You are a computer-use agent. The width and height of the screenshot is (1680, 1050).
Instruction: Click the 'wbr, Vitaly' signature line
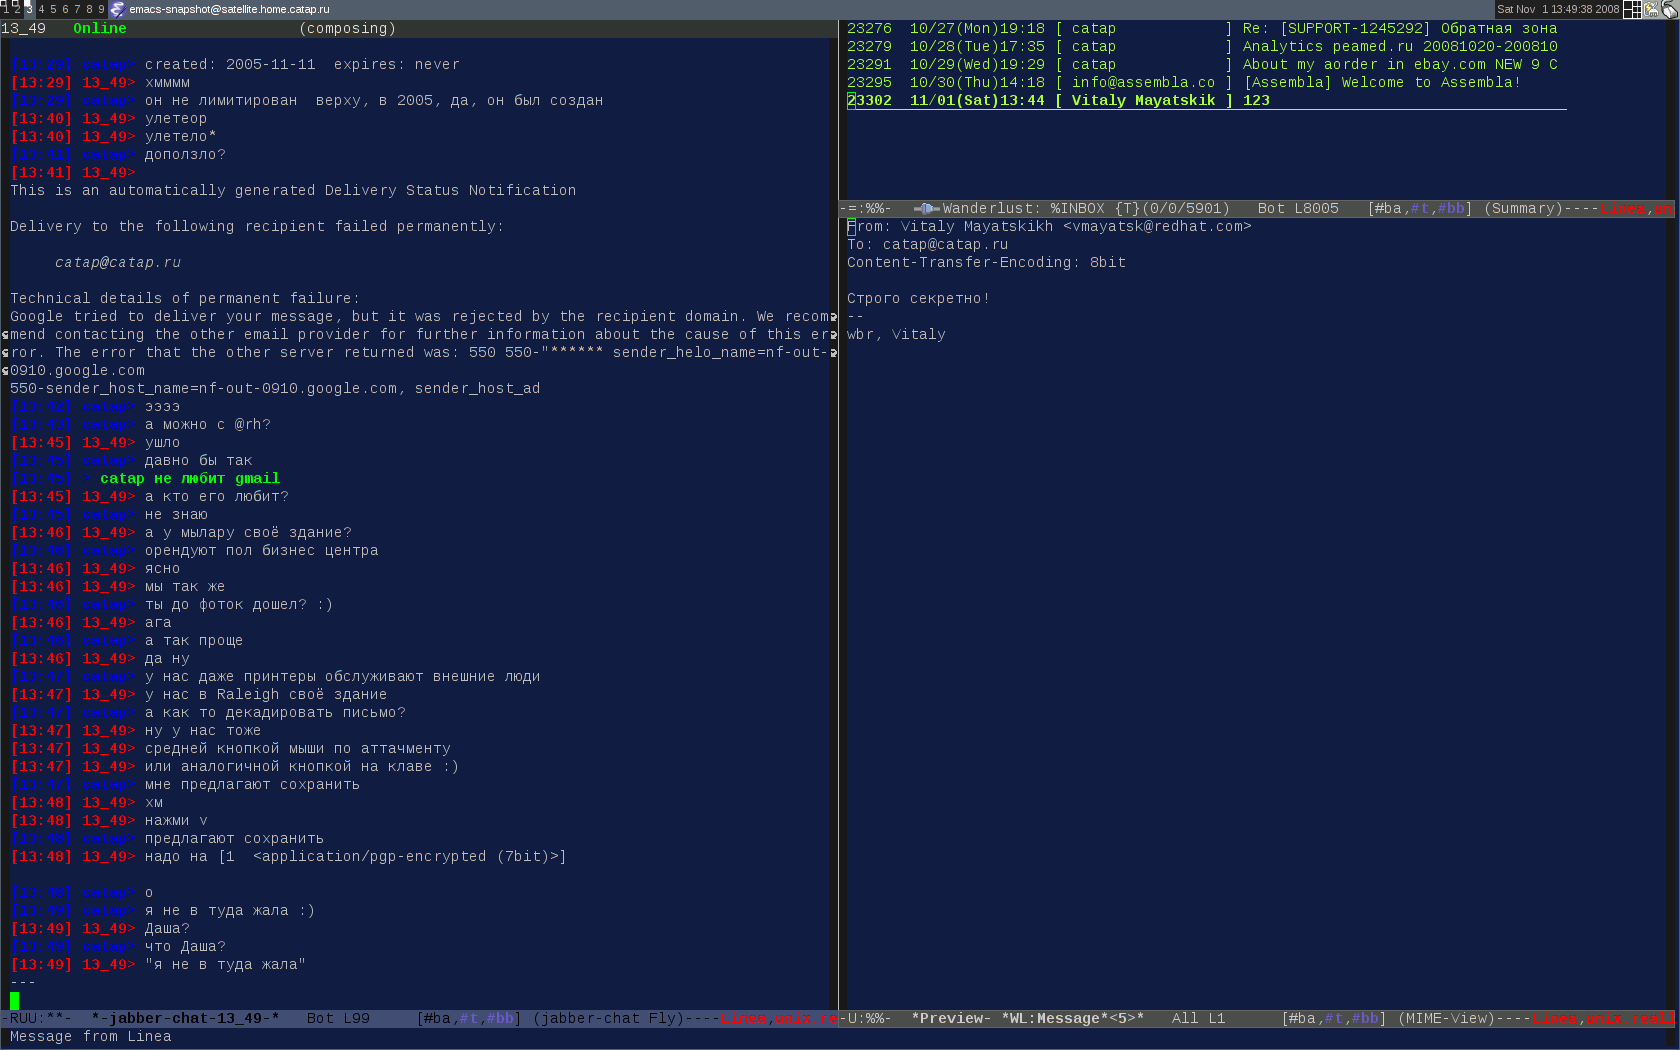tap(896, 334)
